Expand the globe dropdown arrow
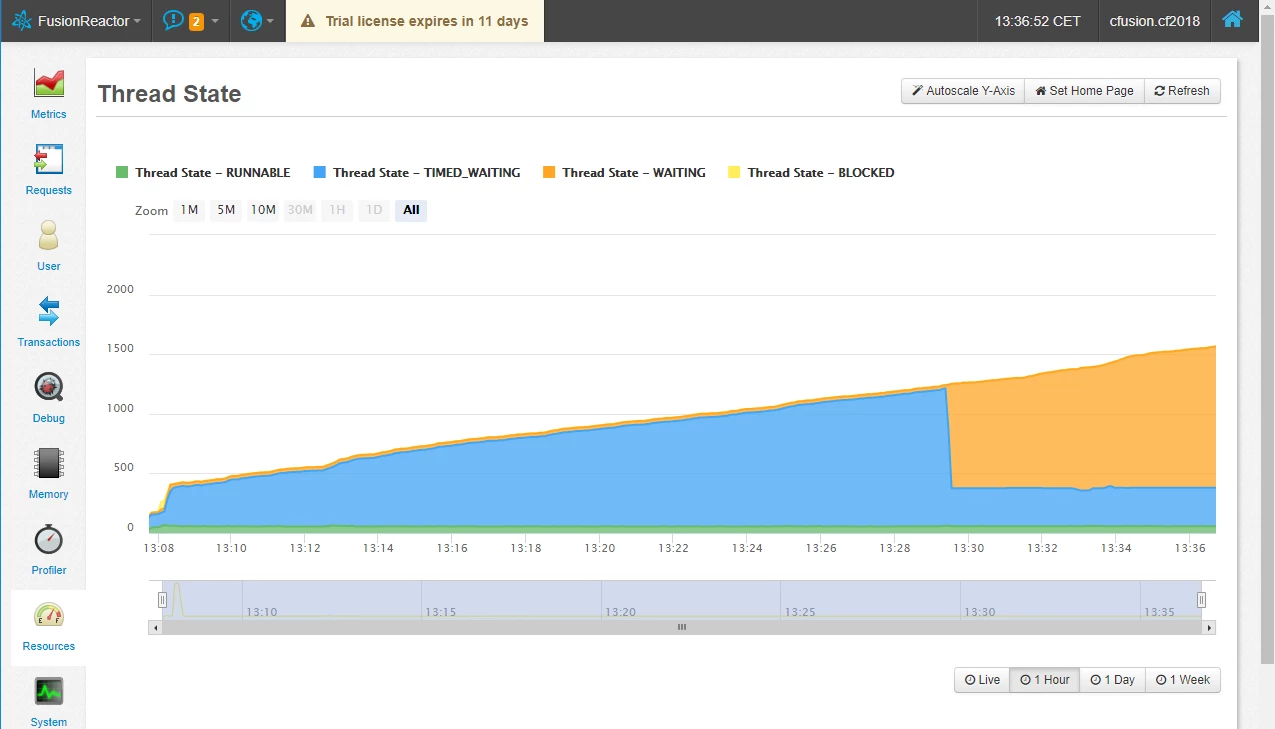 [270, 21]
